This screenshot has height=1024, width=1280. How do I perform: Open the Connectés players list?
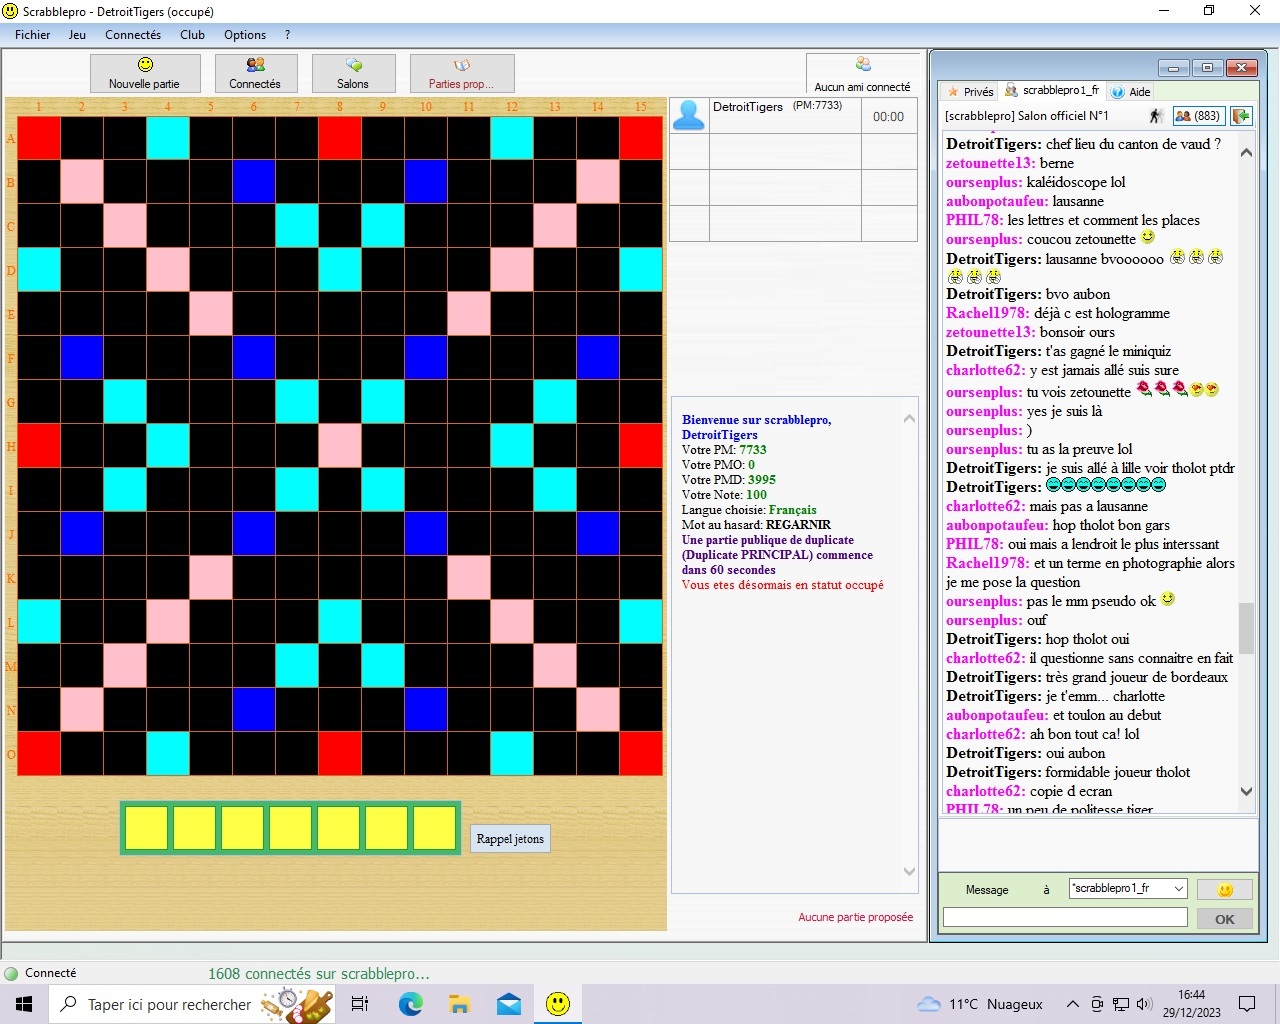[x=255, y=73]
